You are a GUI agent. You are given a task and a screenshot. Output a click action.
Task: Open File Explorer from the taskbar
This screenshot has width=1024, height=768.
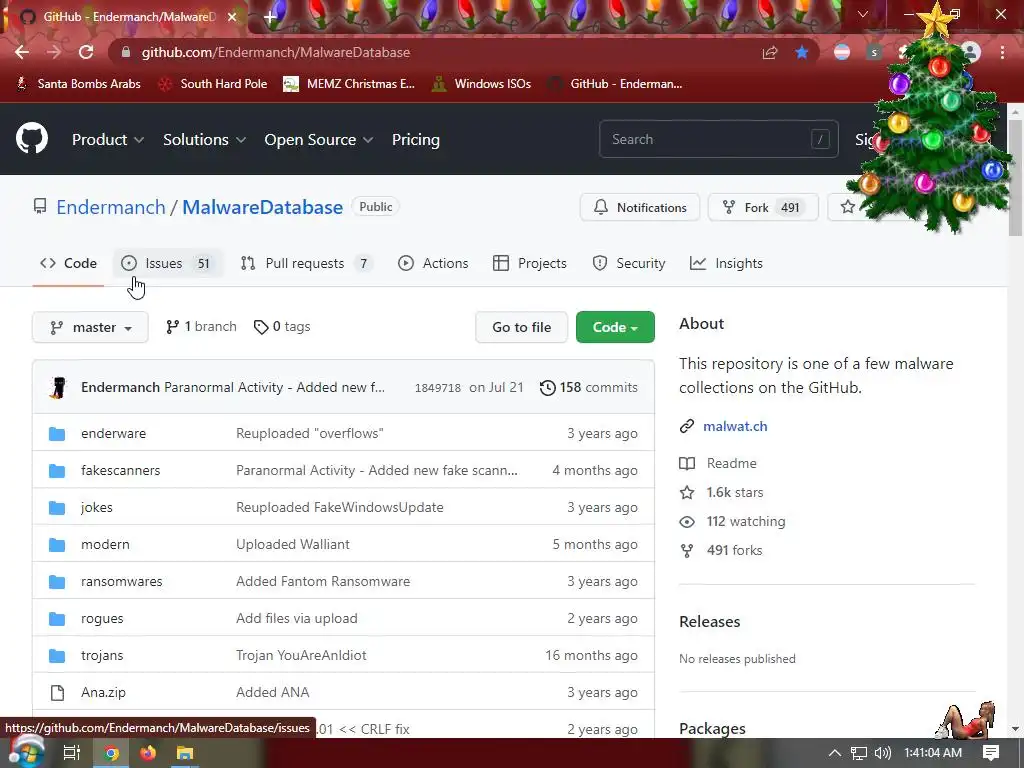point(185,753)
